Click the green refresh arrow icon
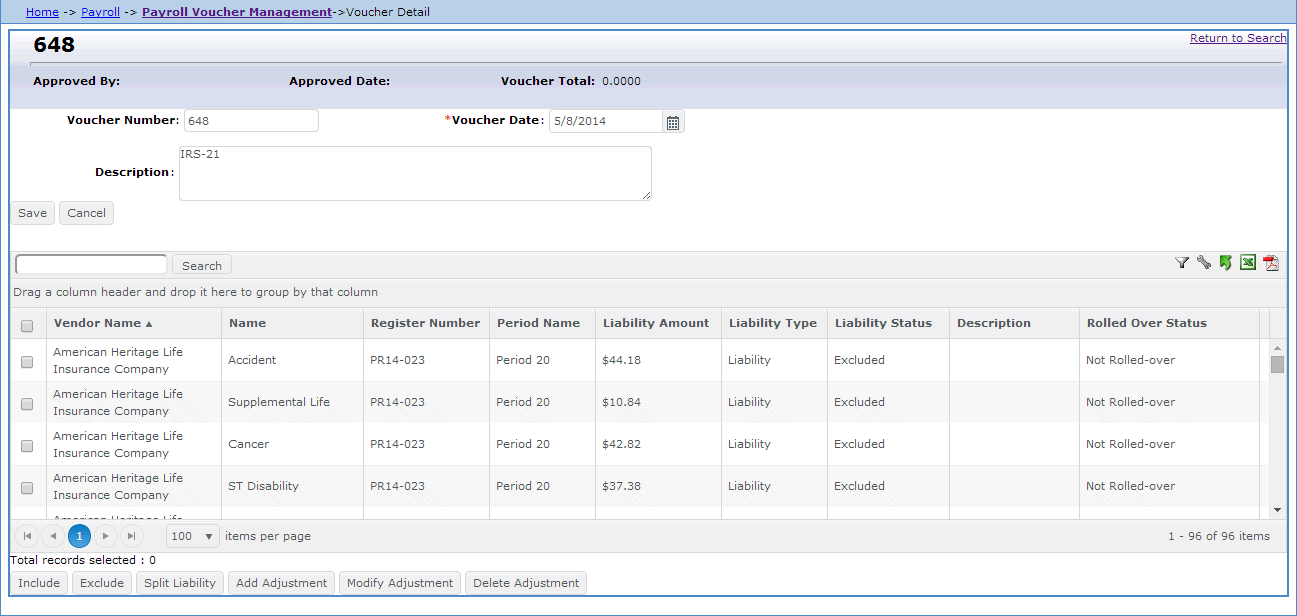This screenshot has height=616, width=1297. click(x=1225, y=262)
